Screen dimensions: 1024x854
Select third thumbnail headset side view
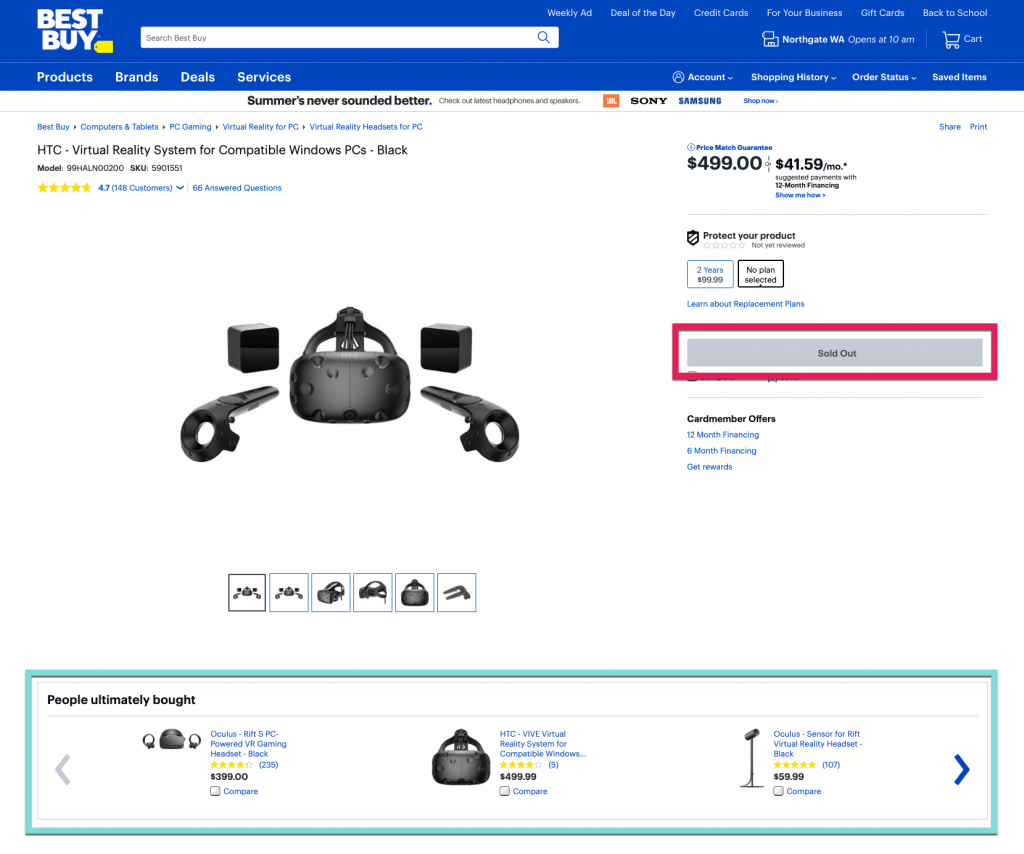pos(330,593)
